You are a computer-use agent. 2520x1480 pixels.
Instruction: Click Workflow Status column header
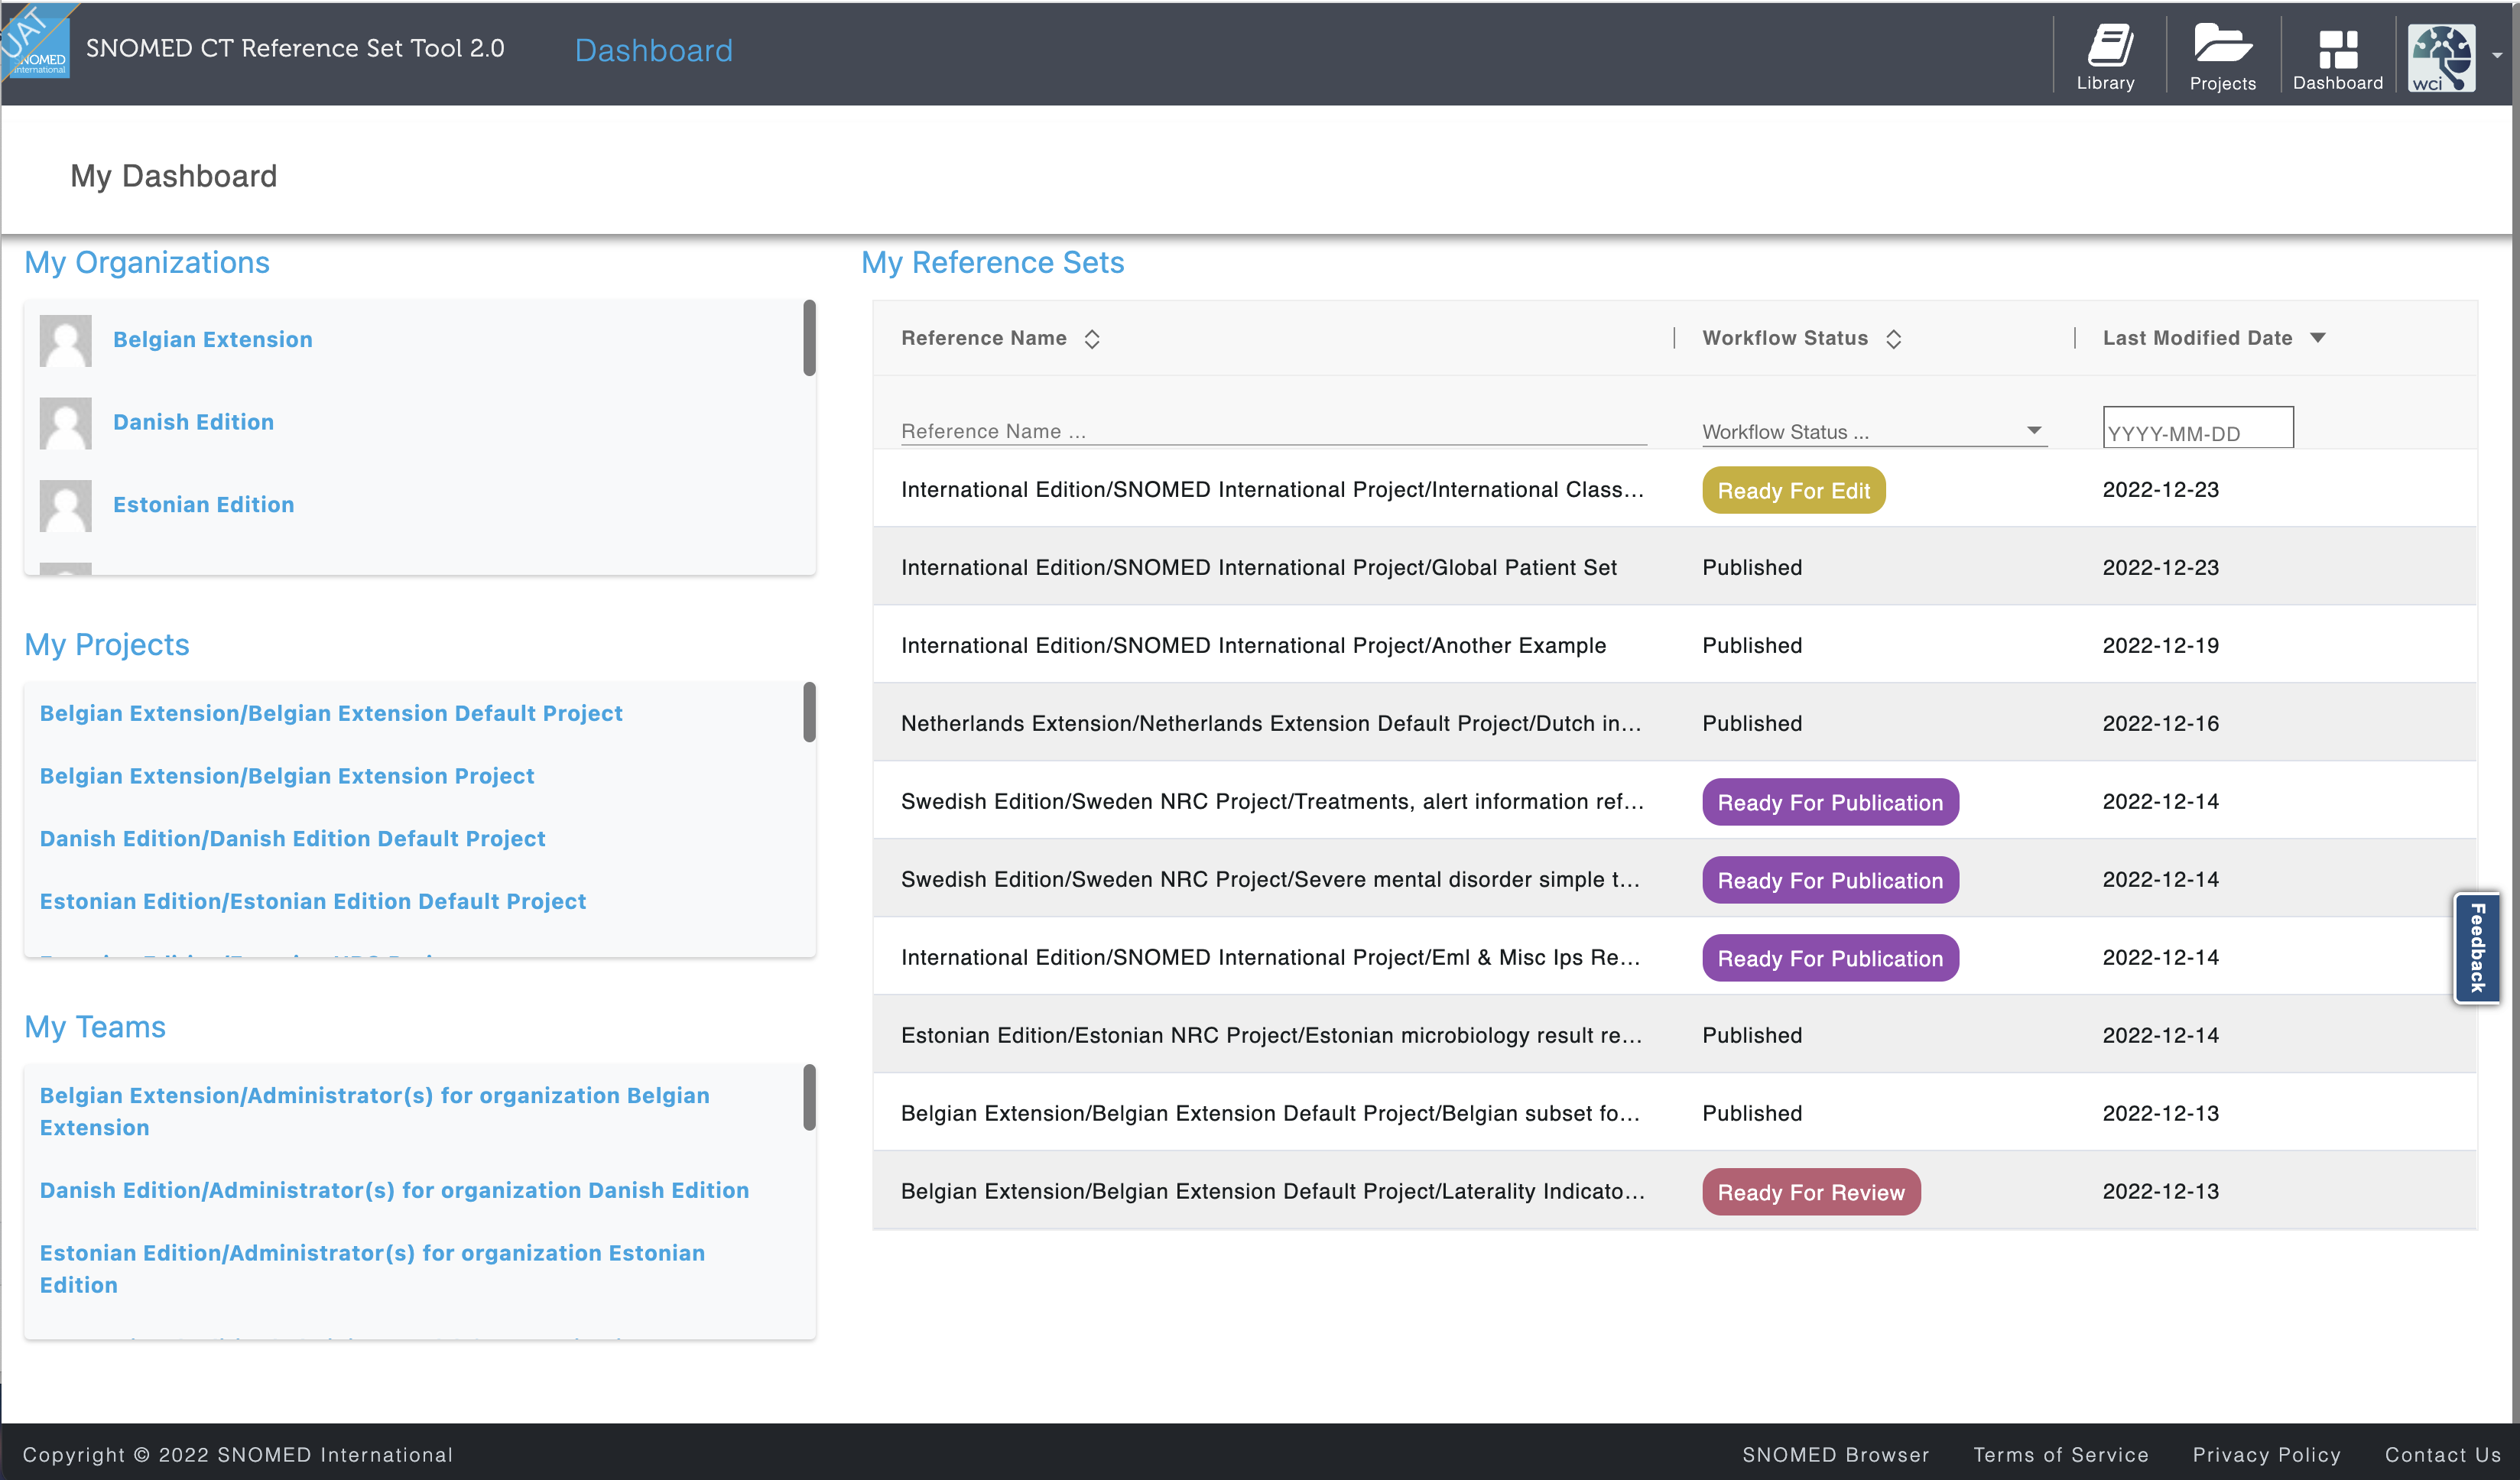1785,339
